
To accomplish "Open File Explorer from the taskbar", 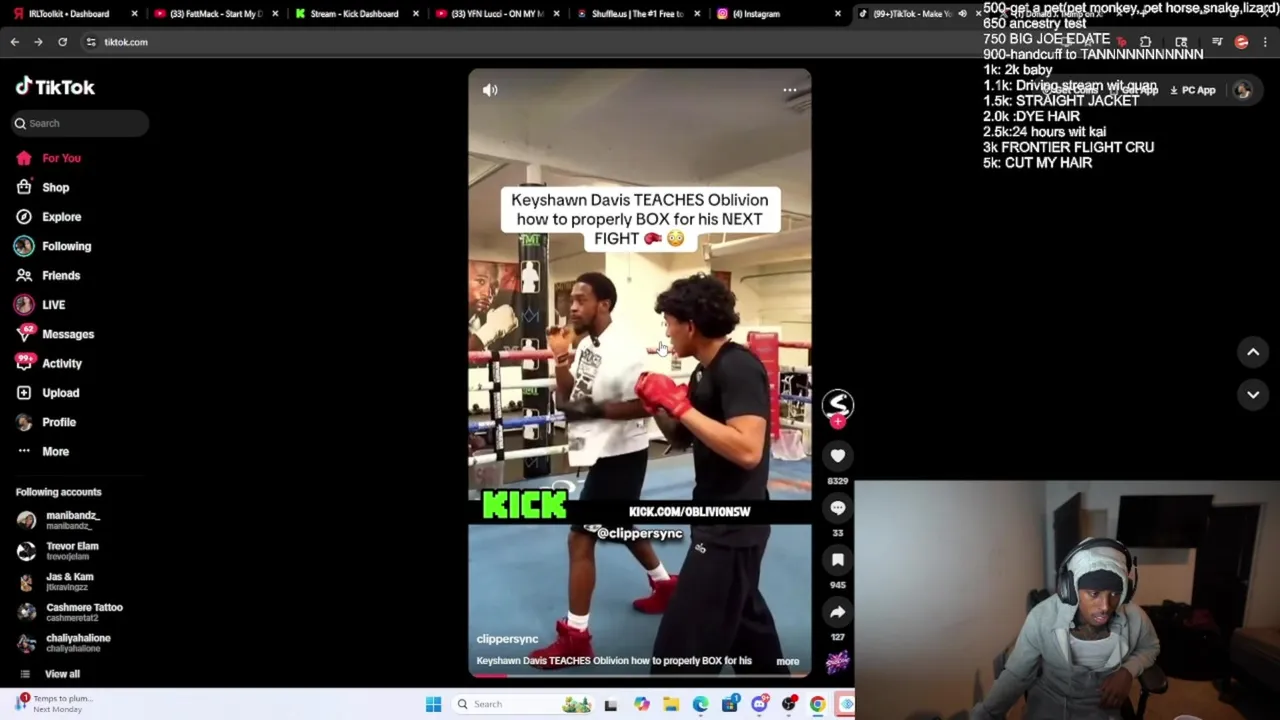I will [671, 704].
